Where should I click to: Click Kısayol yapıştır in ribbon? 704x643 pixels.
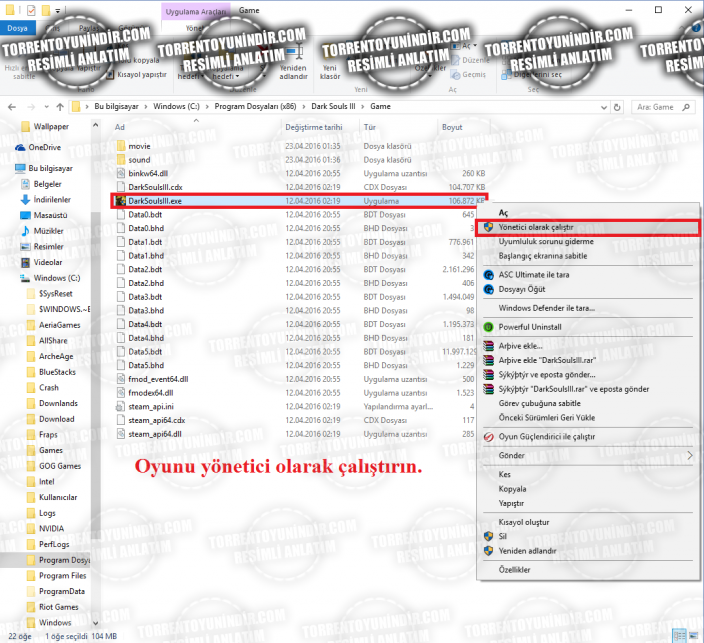point(137,75)
